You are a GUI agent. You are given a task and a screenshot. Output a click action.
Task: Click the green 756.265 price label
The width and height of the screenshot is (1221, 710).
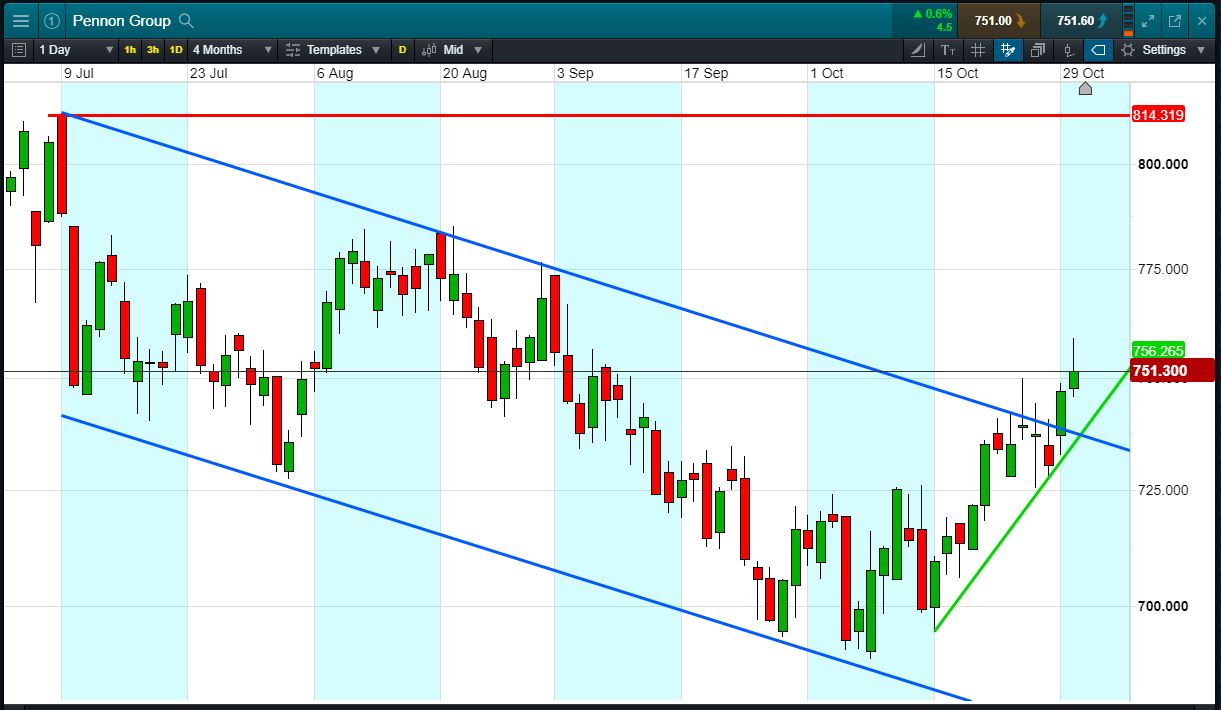[1158, 350]
